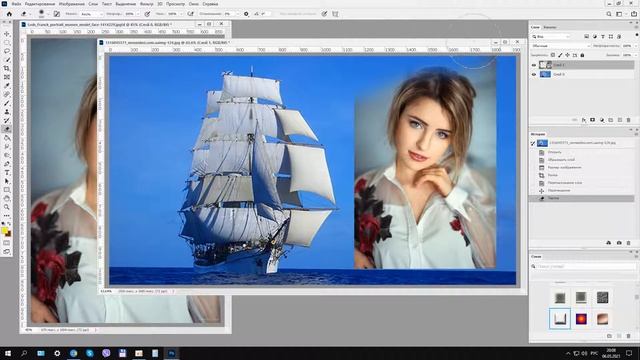This screenshot has height=360, width=640.
Task: Open the Просмотр menu
Action: coord(176,4)
